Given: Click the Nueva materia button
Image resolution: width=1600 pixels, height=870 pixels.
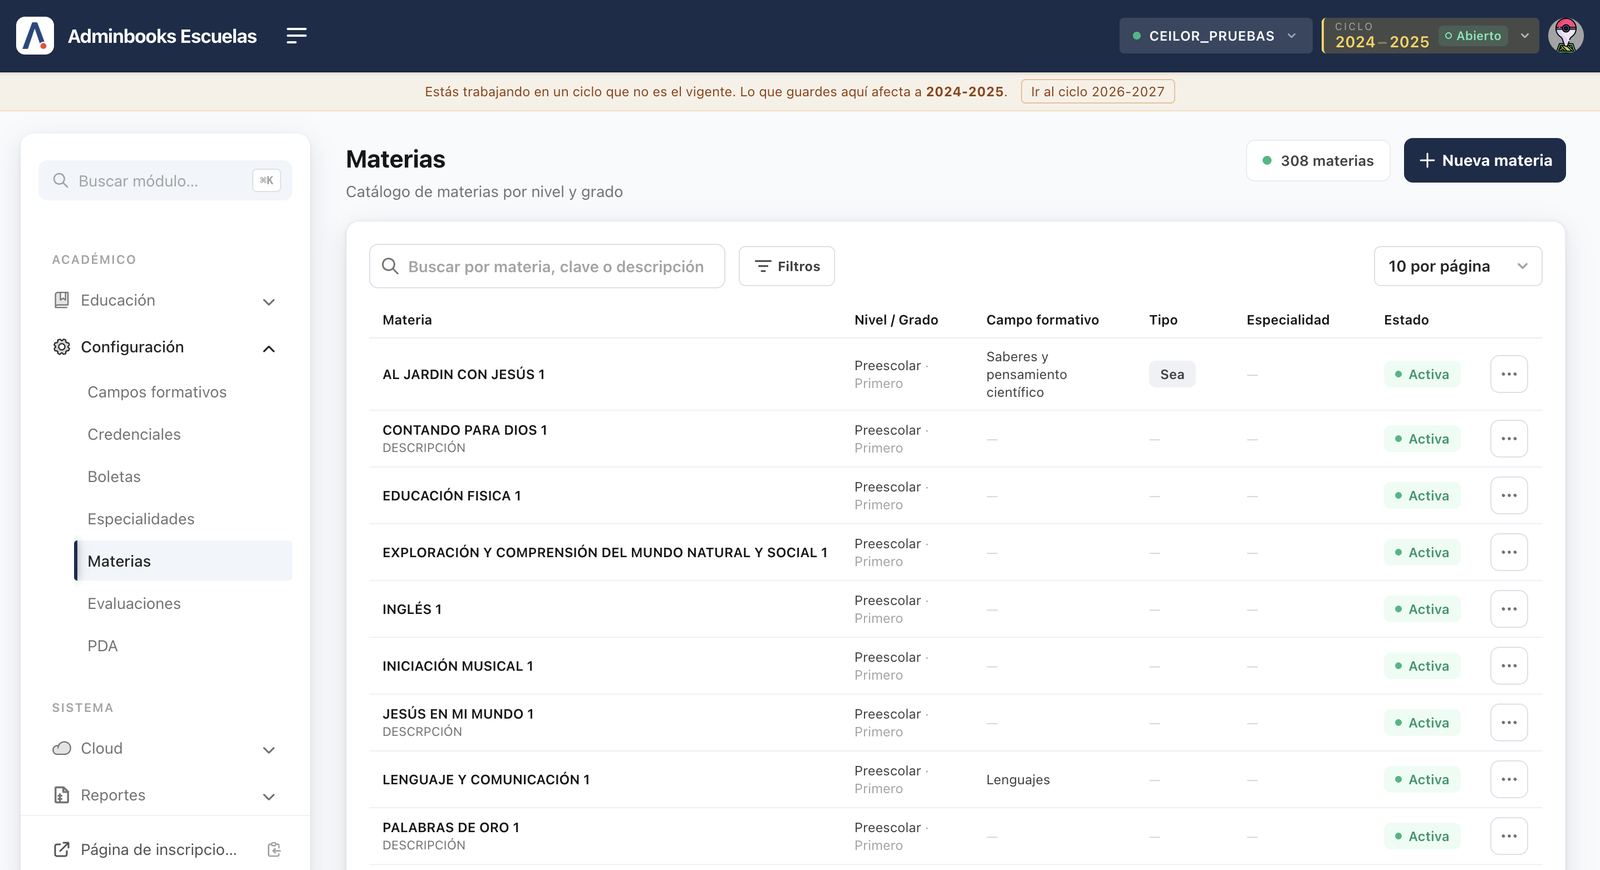Looking at the screenshot, I should pyautogui.click(x=1485, y=160).
